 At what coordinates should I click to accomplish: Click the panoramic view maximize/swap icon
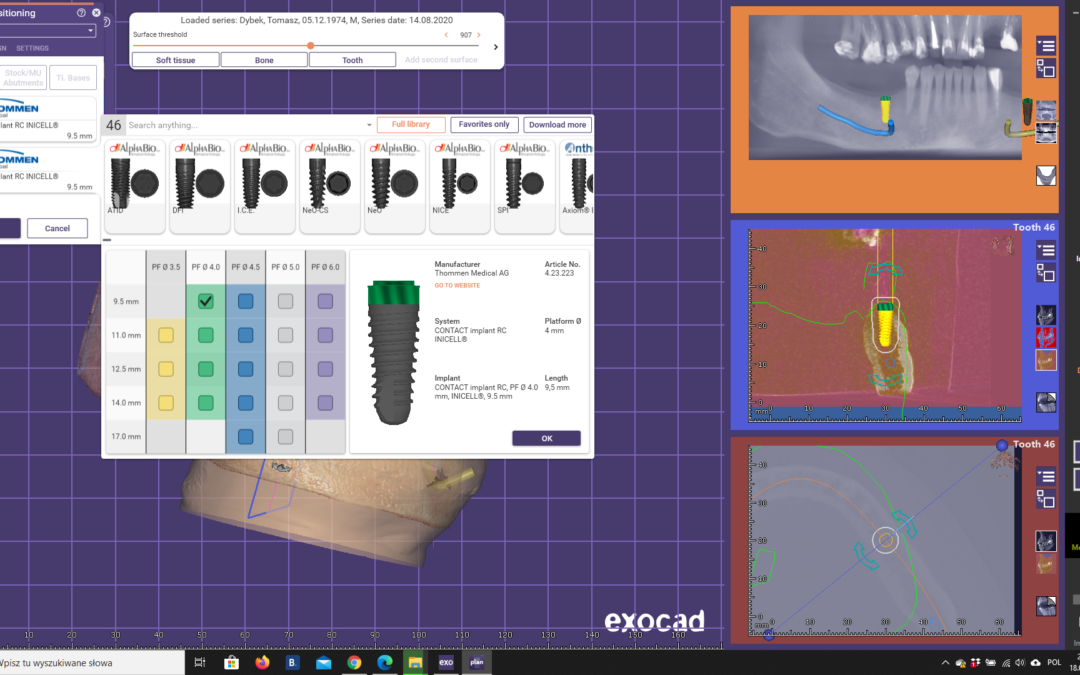pos(1045,68)
